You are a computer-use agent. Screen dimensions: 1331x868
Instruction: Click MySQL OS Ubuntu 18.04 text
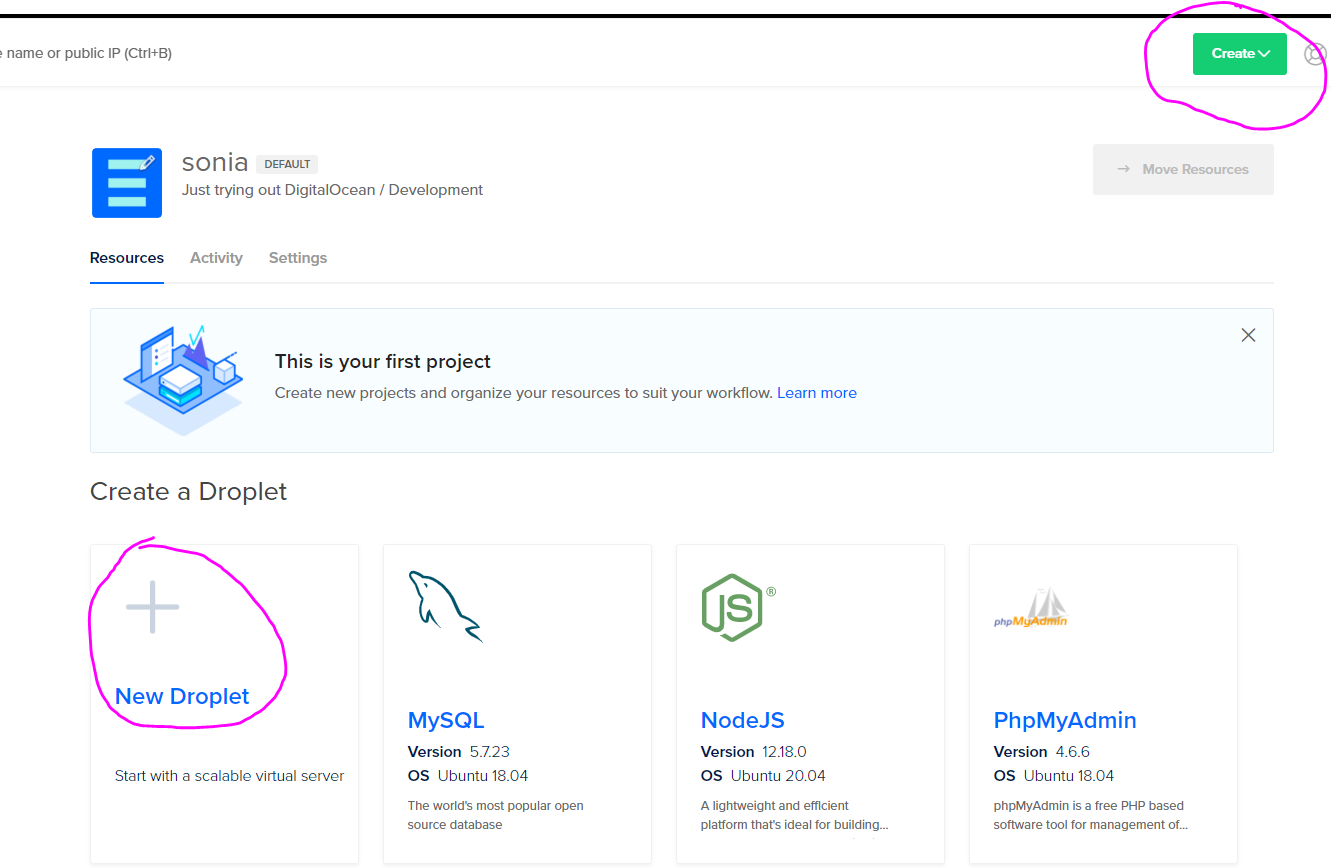click(x=468, y=776)
